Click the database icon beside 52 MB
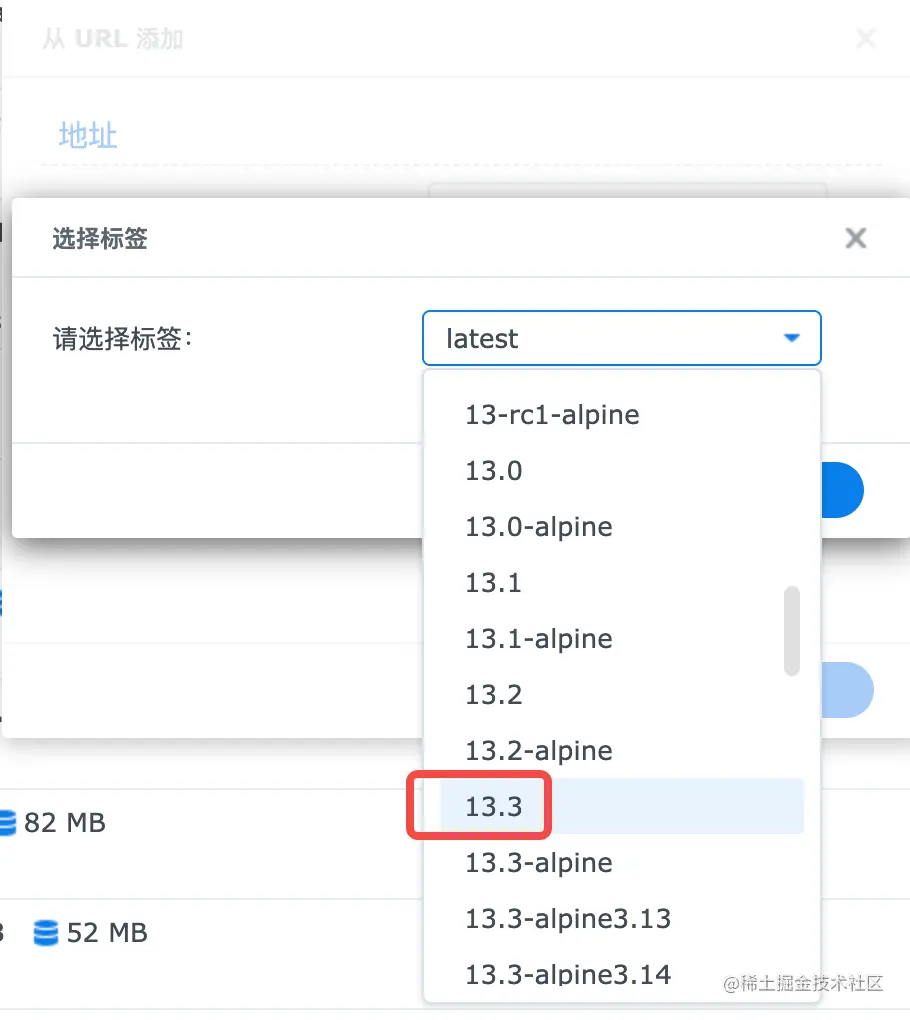 pyautogui.click(x=46, y=933)
